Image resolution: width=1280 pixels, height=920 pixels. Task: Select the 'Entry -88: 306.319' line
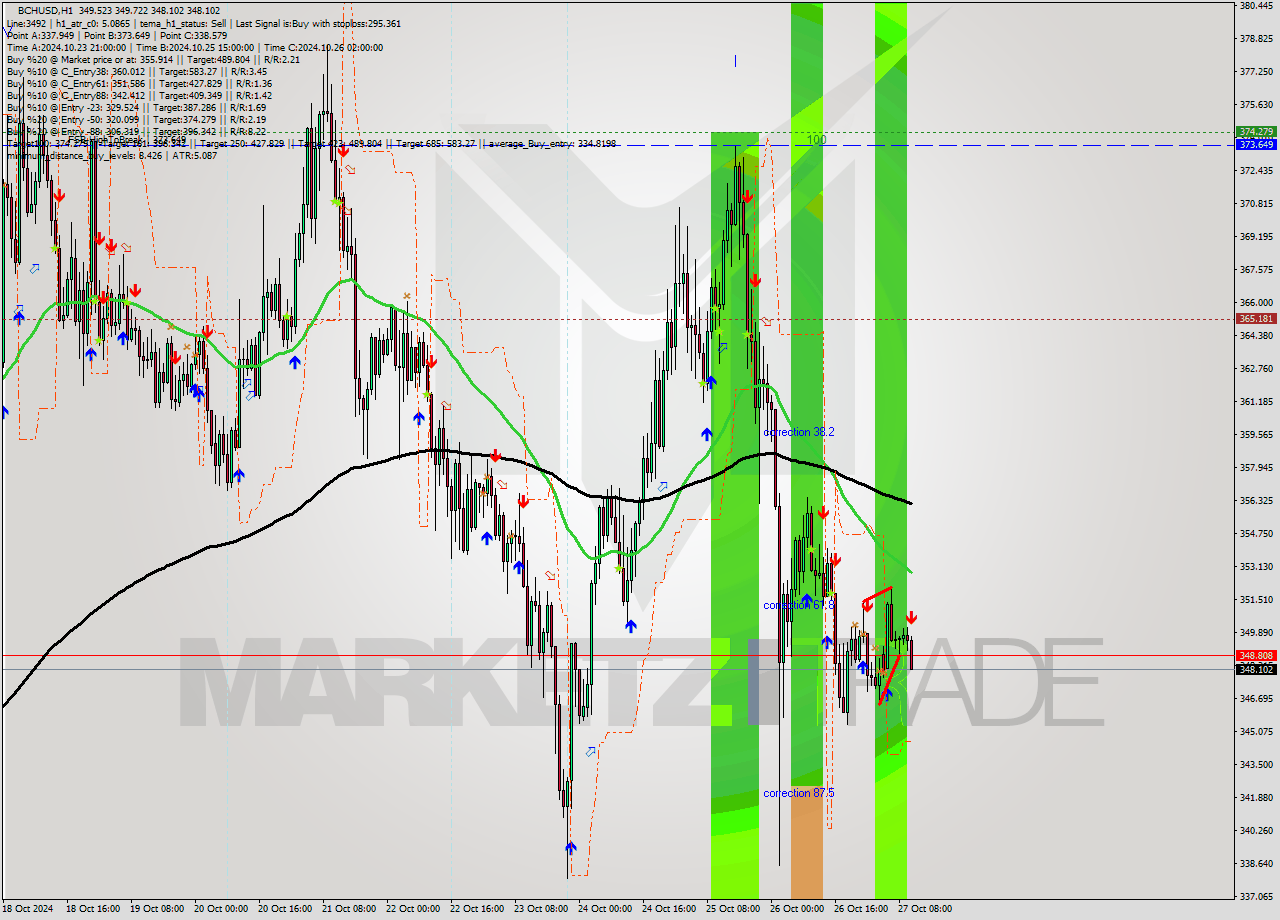[136, 131]
